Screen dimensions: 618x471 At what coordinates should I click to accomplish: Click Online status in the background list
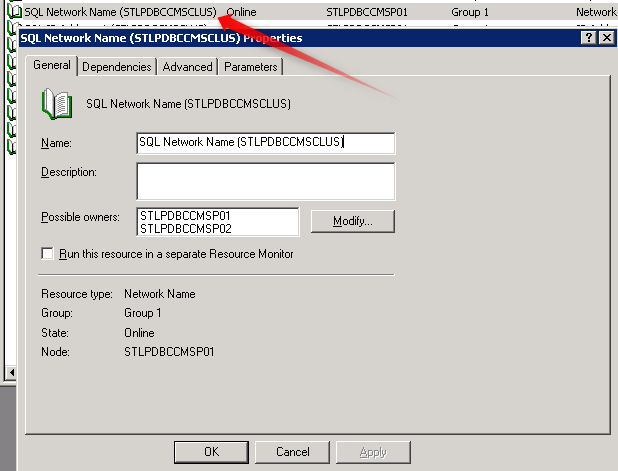tap(242, 12)
